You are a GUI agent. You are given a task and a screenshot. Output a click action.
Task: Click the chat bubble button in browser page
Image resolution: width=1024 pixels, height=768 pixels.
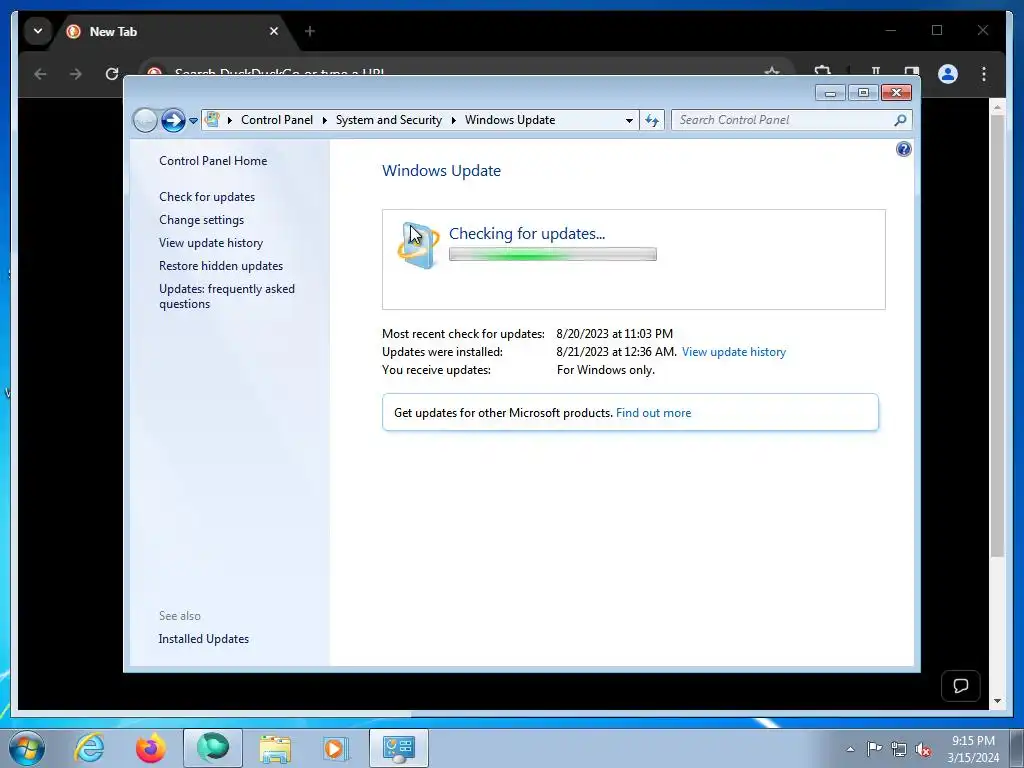pos(961,686)
